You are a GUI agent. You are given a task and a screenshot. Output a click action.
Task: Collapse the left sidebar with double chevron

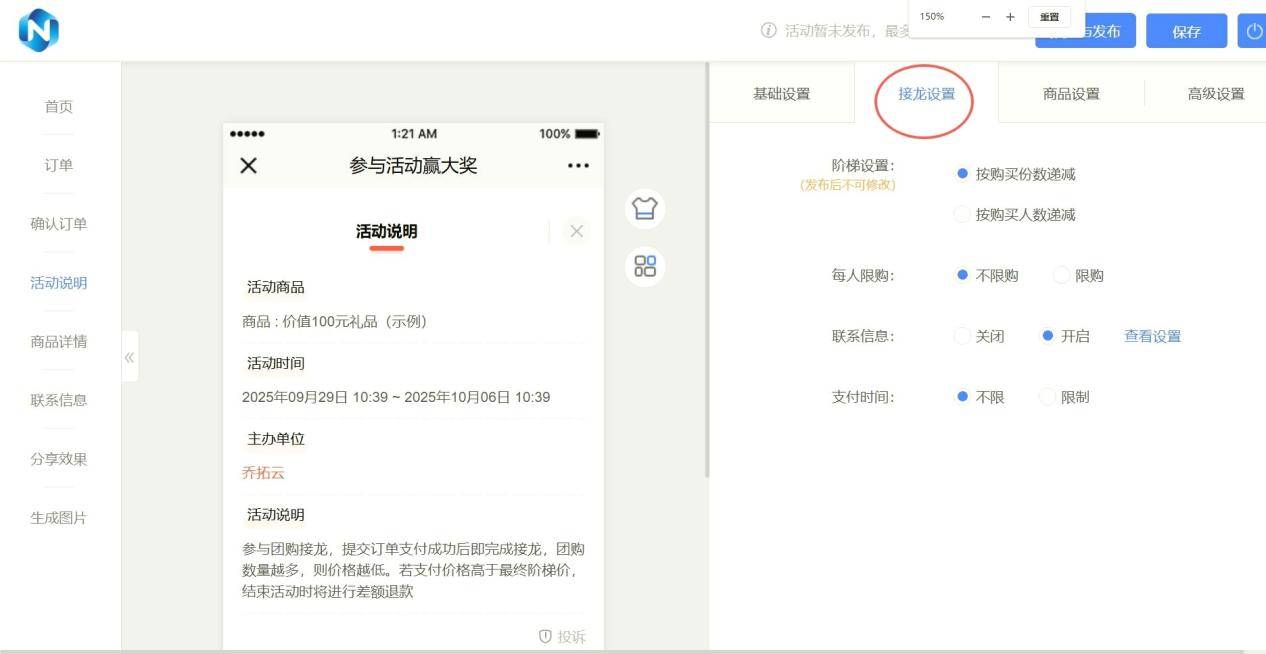[x=129, y=357]
